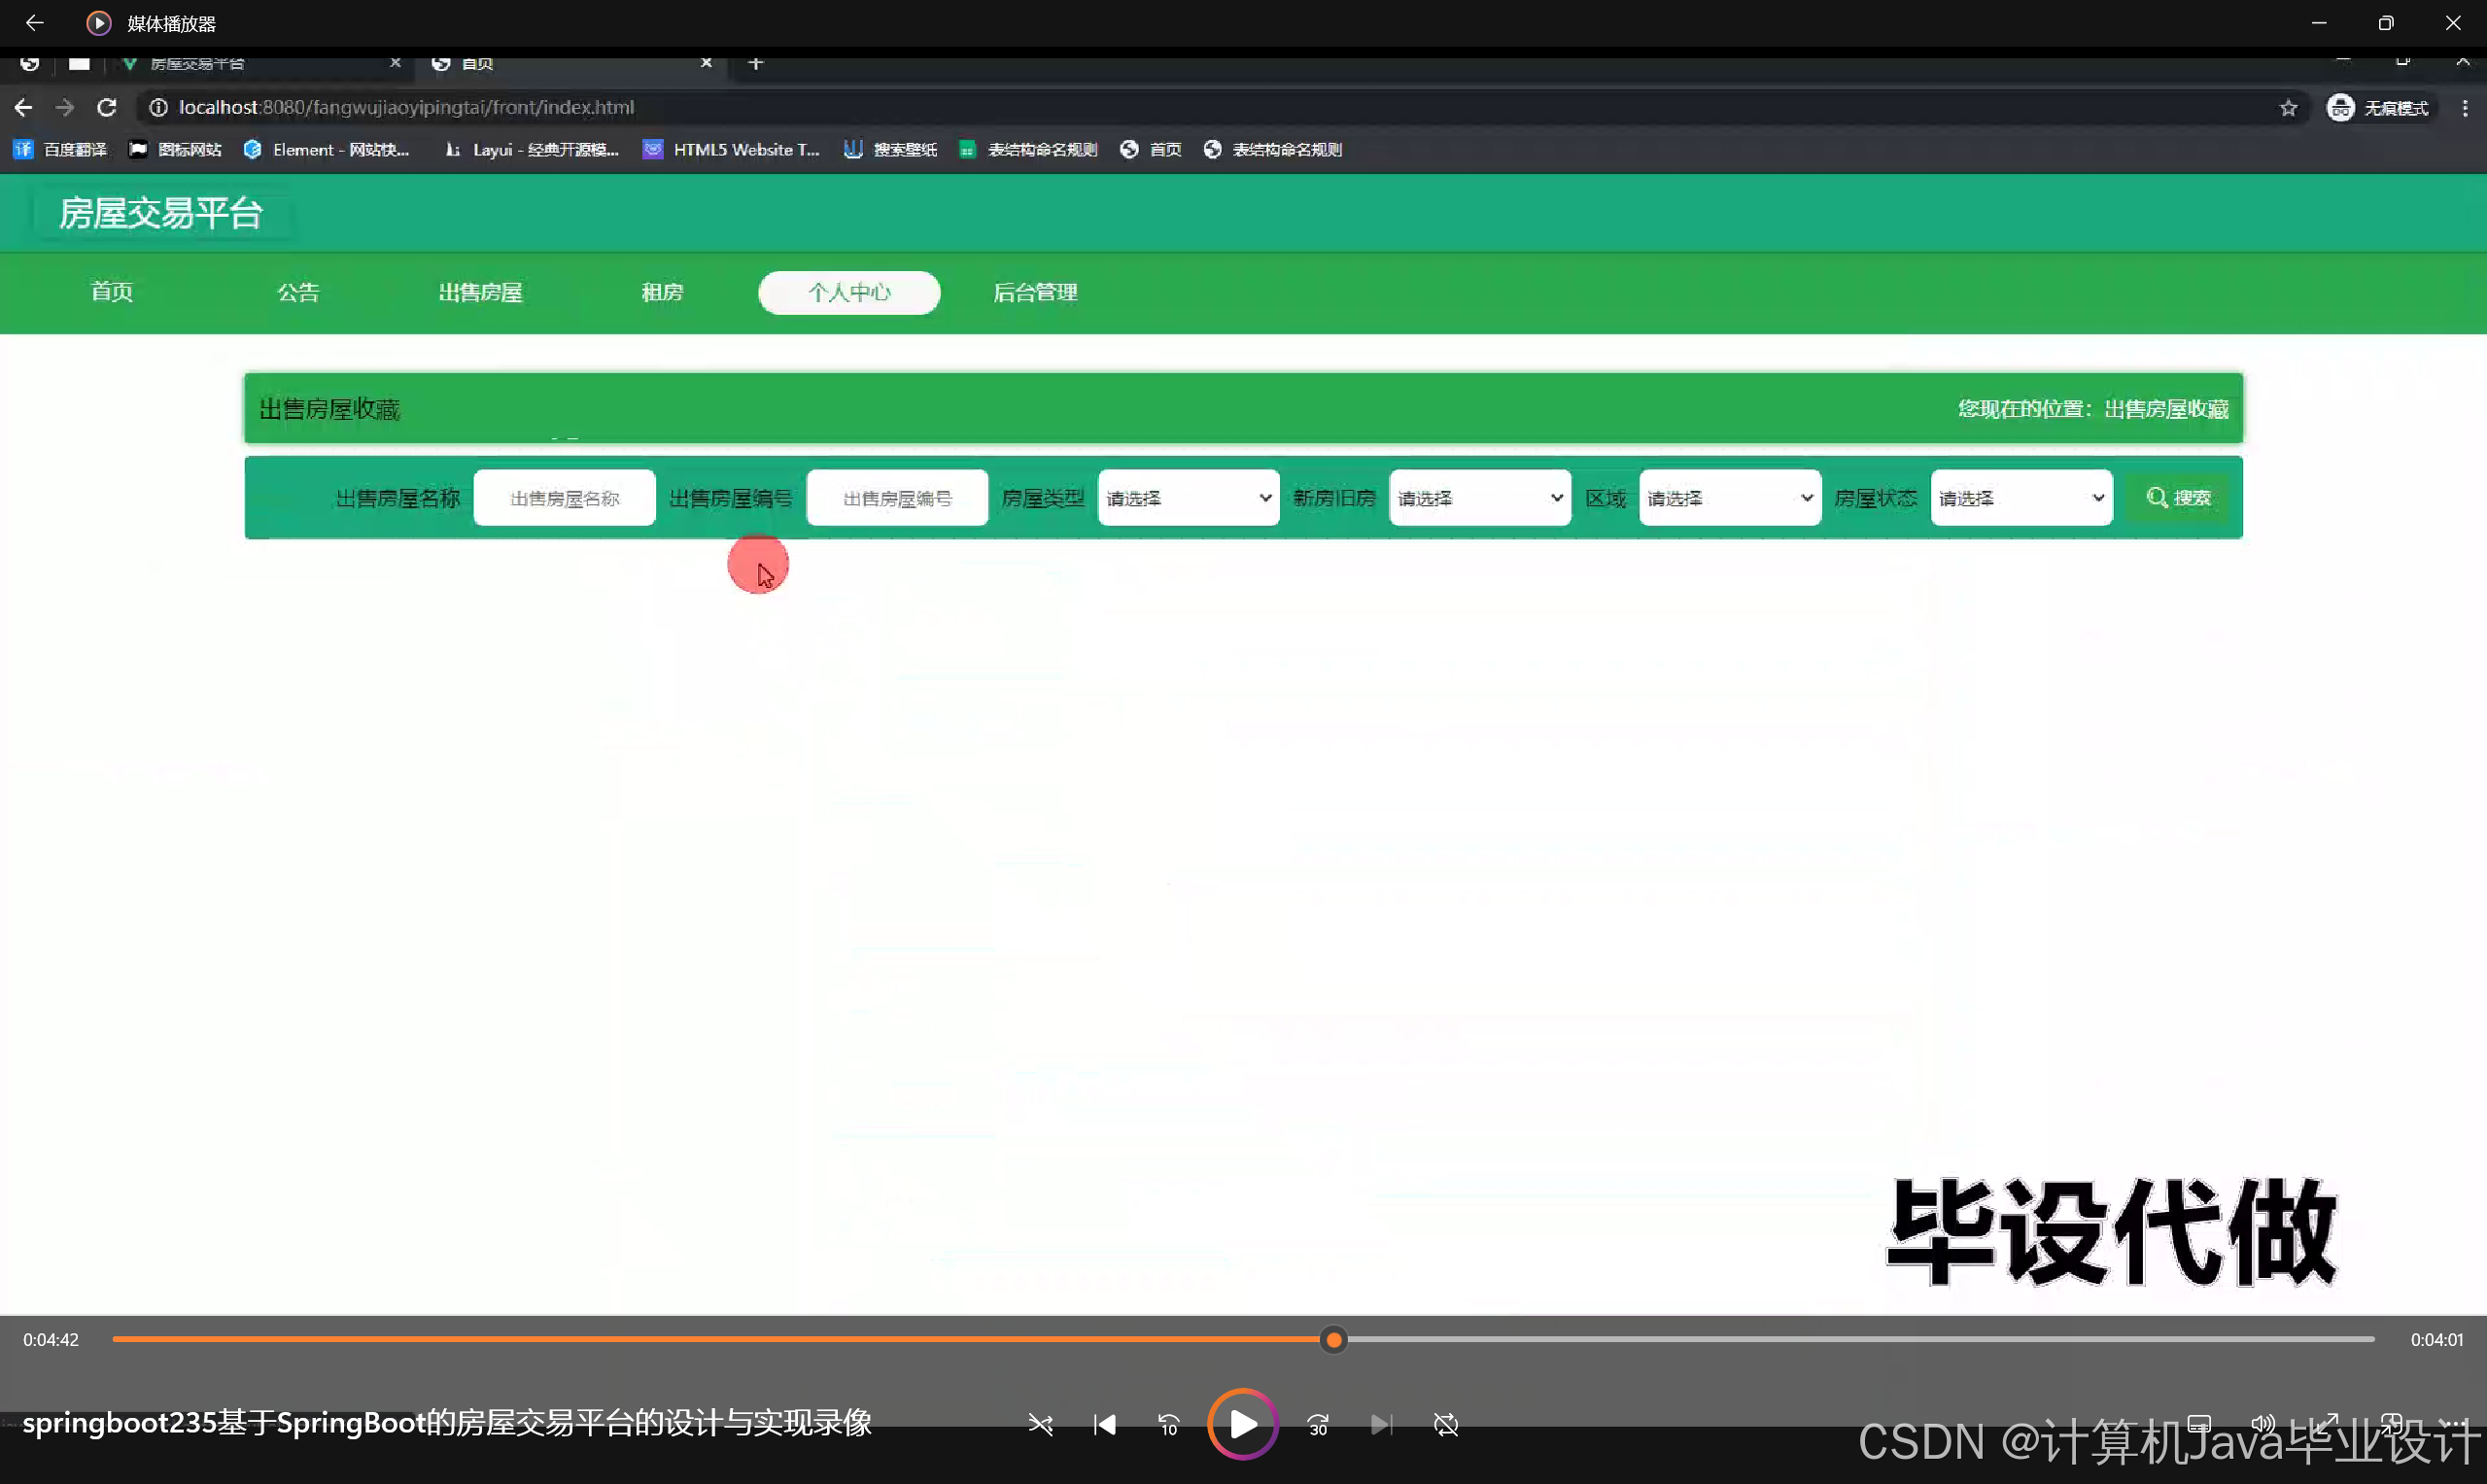
Task: Toggle repeat mode icon
Action: [1445, 1424]
